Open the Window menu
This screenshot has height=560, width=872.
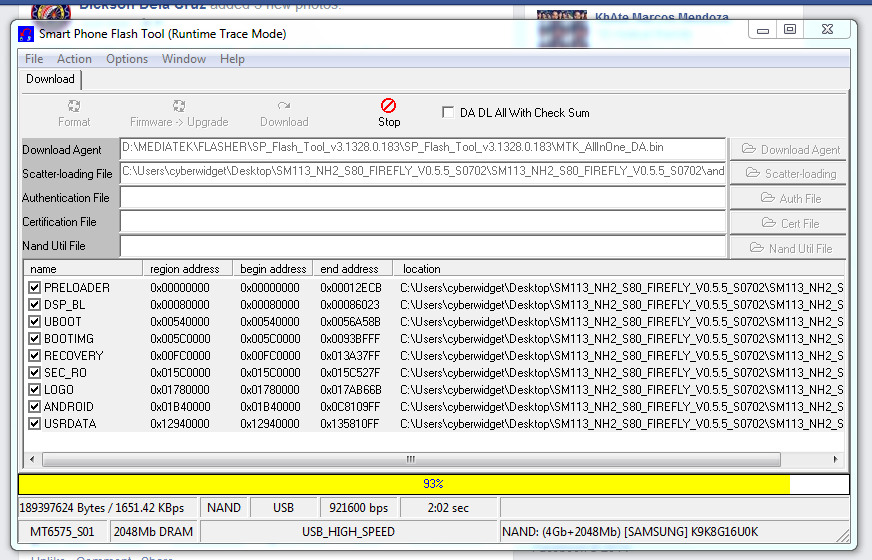click(184, 59)
